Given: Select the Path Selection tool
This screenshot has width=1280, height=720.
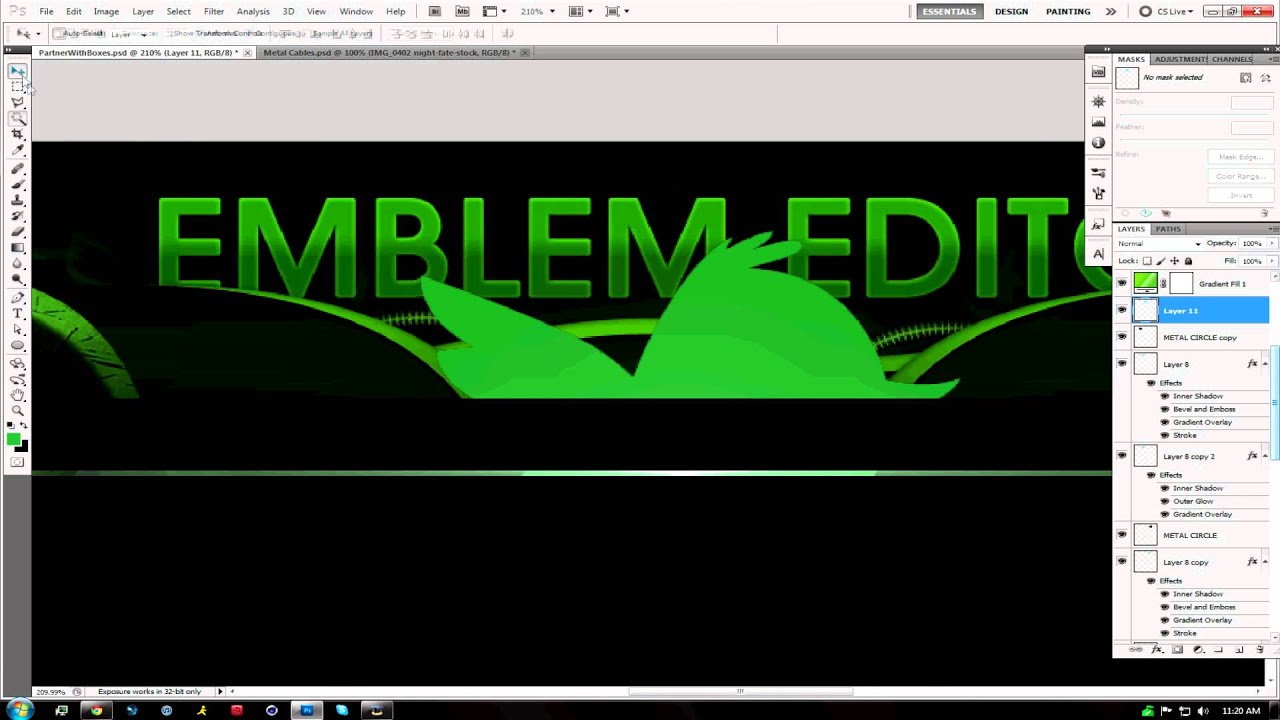Looking at the screenshot, I should 17,330.
